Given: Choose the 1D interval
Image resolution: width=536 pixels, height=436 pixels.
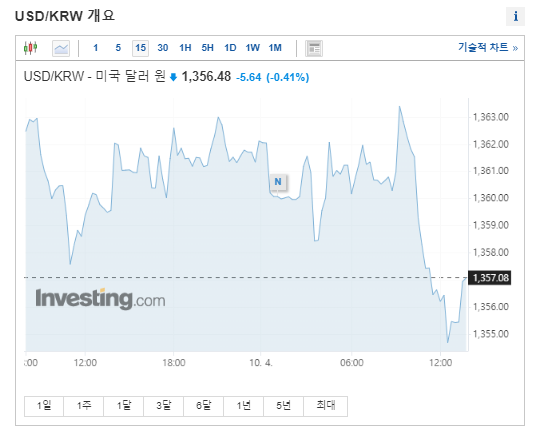Looking at the screenshot, I should pos(230,48).
